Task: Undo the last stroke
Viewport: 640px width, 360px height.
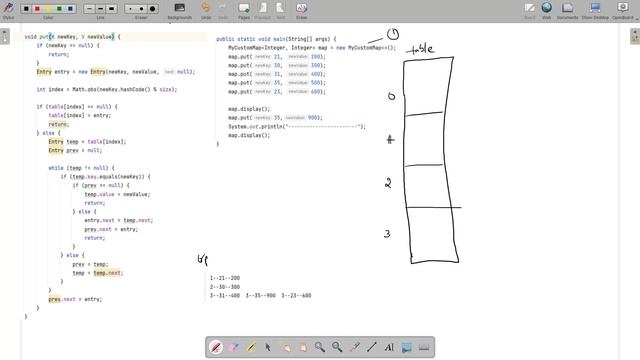Action: point(206,10)
